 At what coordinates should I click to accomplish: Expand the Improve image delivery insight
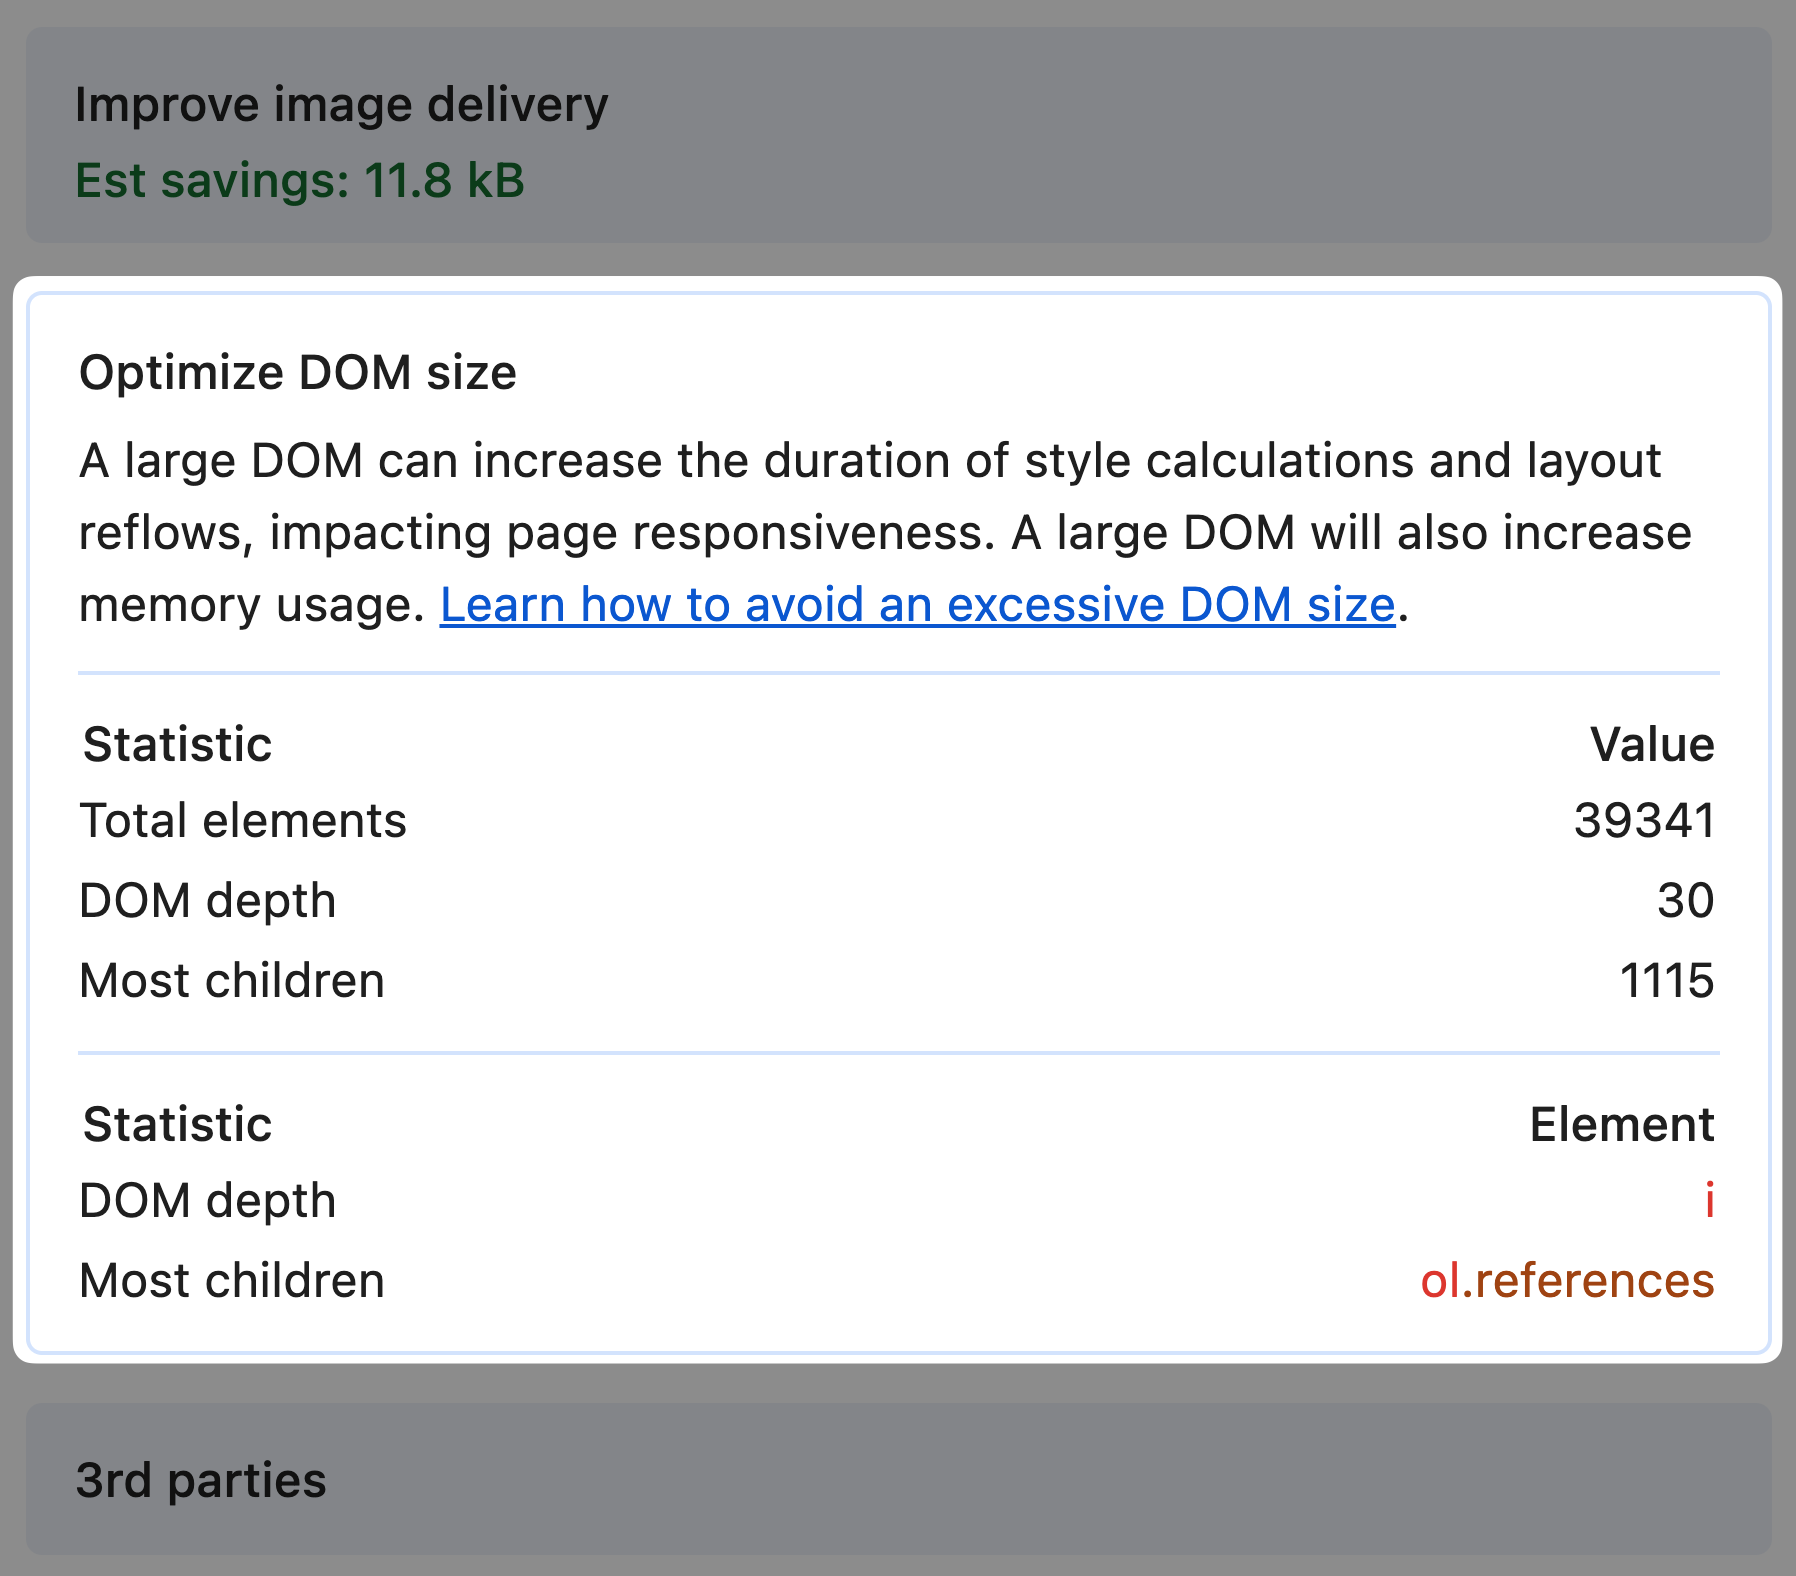coord(898,135)
